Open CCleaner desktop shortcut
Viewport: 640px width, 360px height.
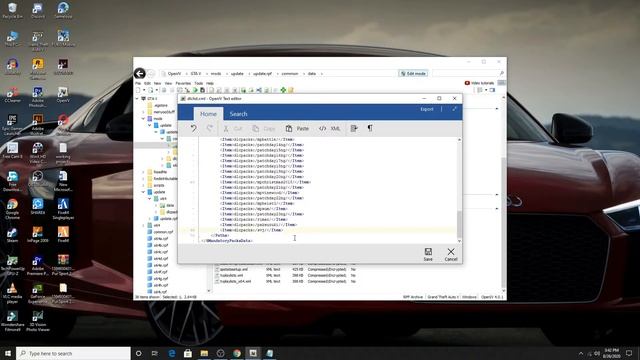[x=12, y=95]
